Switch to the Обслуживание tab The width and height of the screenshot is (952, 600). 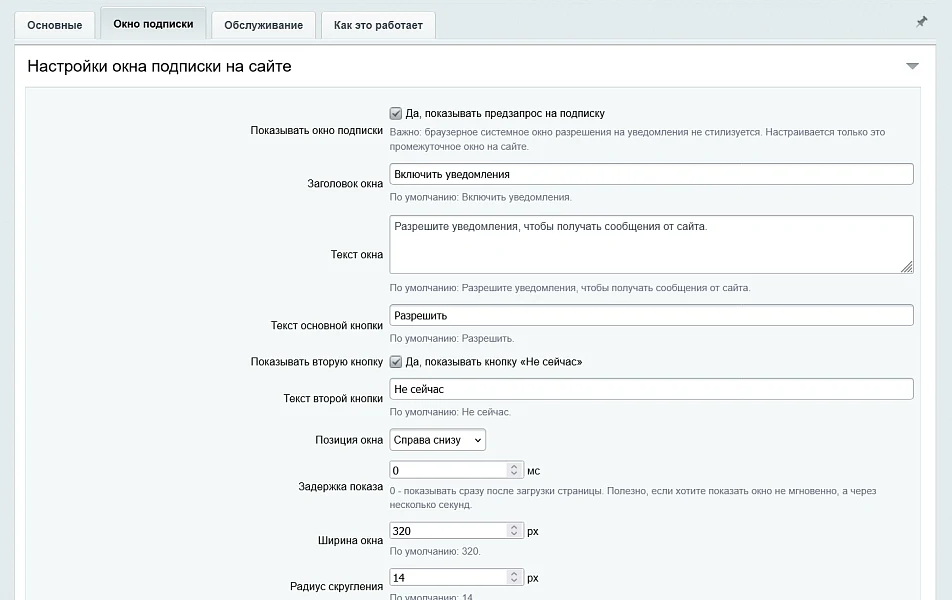click(264, 25)
